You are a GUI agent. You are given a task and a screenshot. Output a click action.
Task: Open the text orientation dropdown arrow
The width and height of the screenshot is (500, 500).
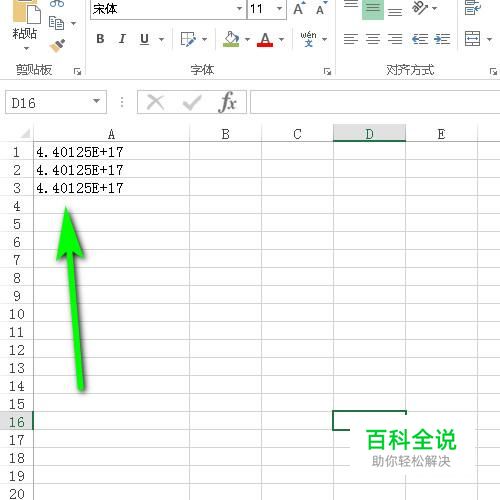click(x=435, y=8)
